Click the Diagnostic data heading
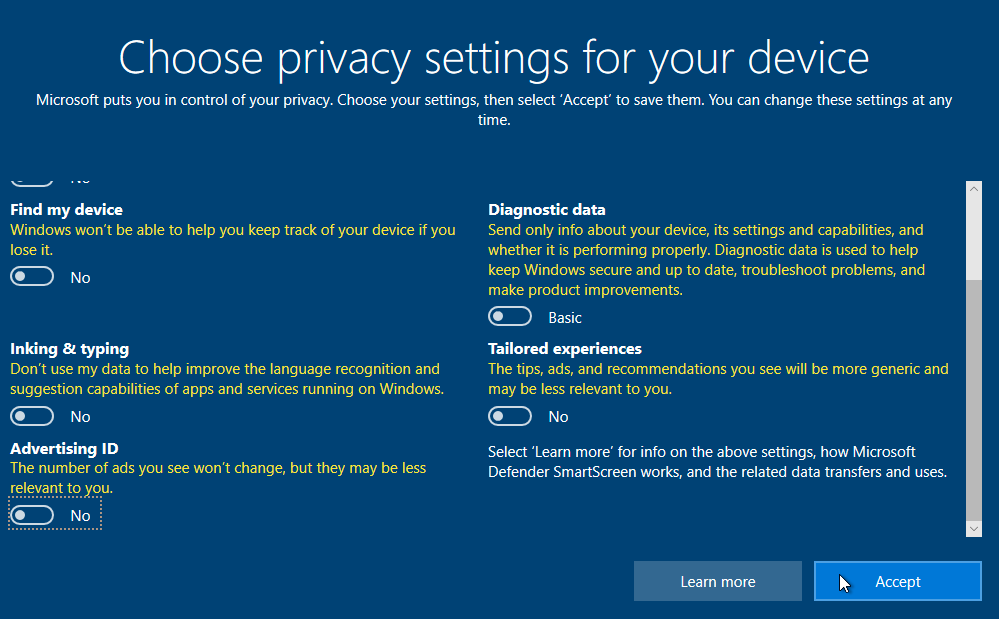This screenshot has width=999, height=619. (546, 210)
